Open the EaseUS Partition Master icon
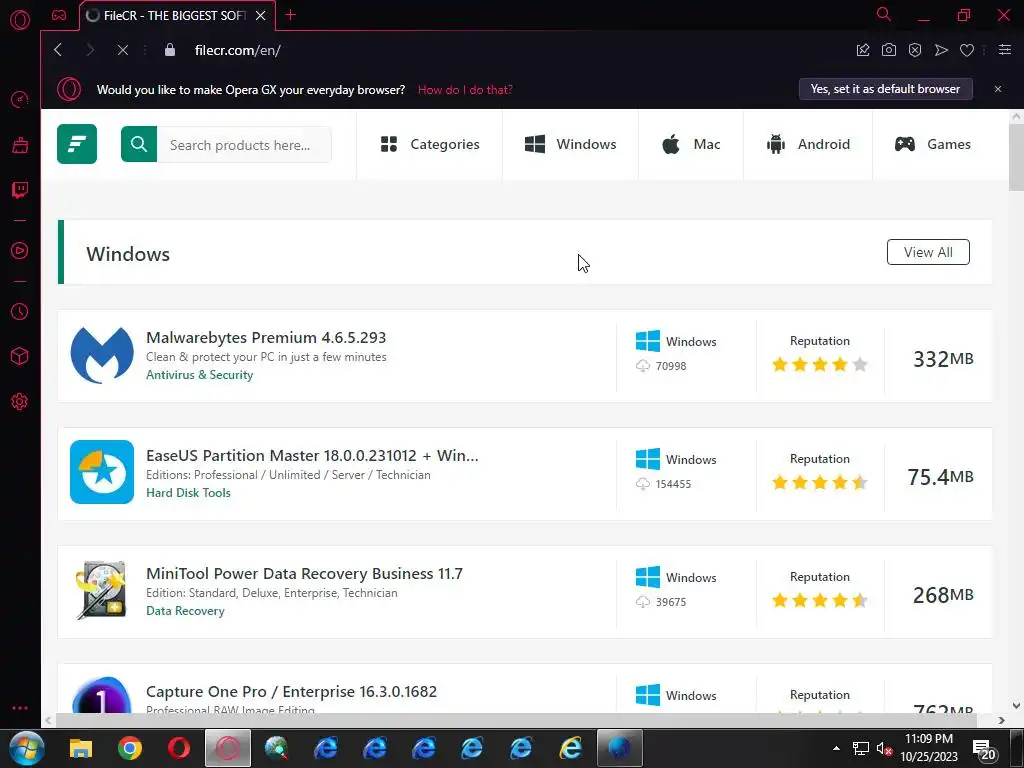 pos(102,472)
